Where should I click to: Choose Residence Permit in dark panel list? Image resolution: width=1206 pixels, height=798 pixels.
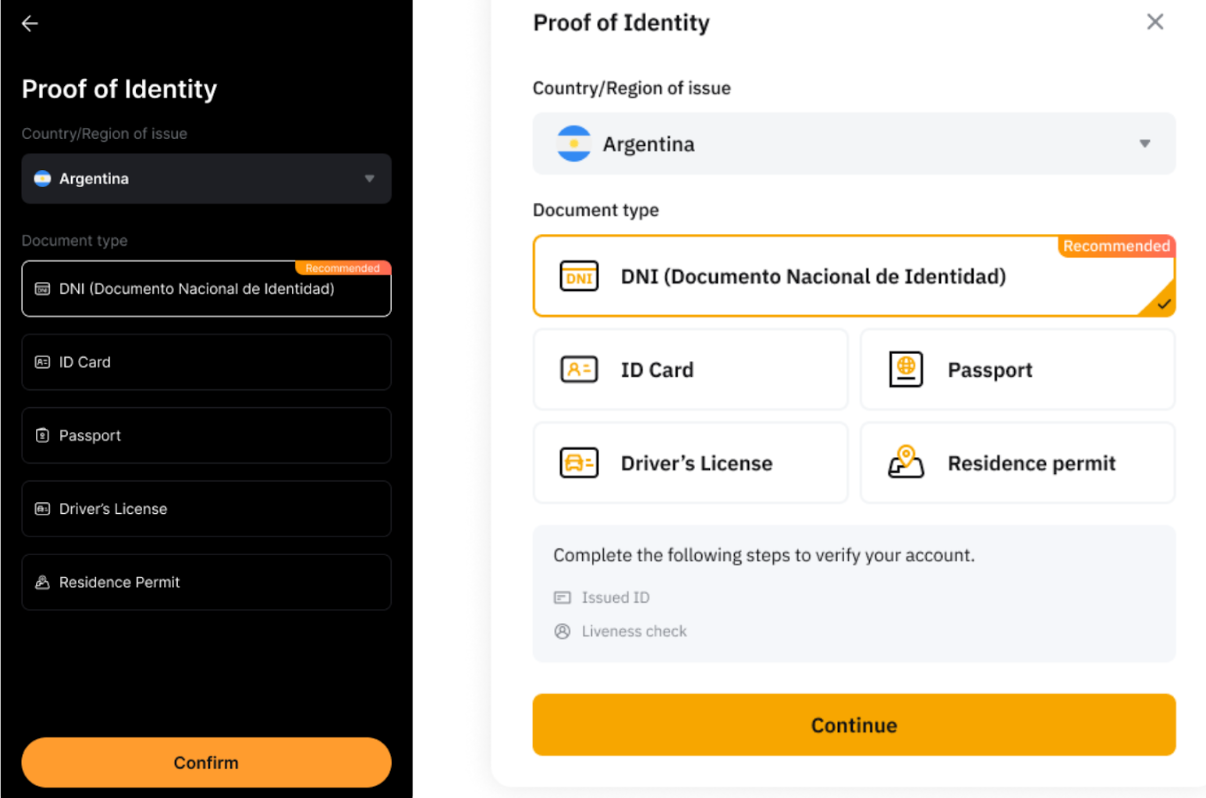tap(206, 582)
